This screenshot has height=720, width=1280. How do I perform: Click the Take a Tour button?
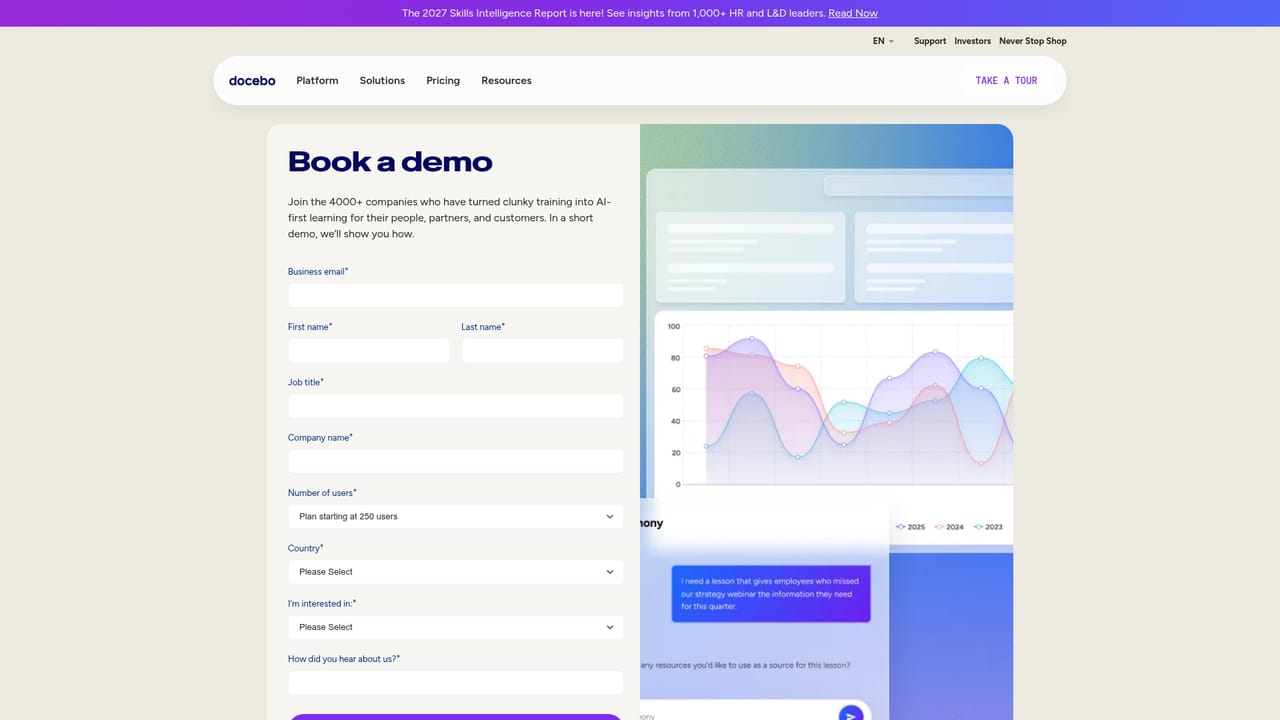coord(1006,81)
